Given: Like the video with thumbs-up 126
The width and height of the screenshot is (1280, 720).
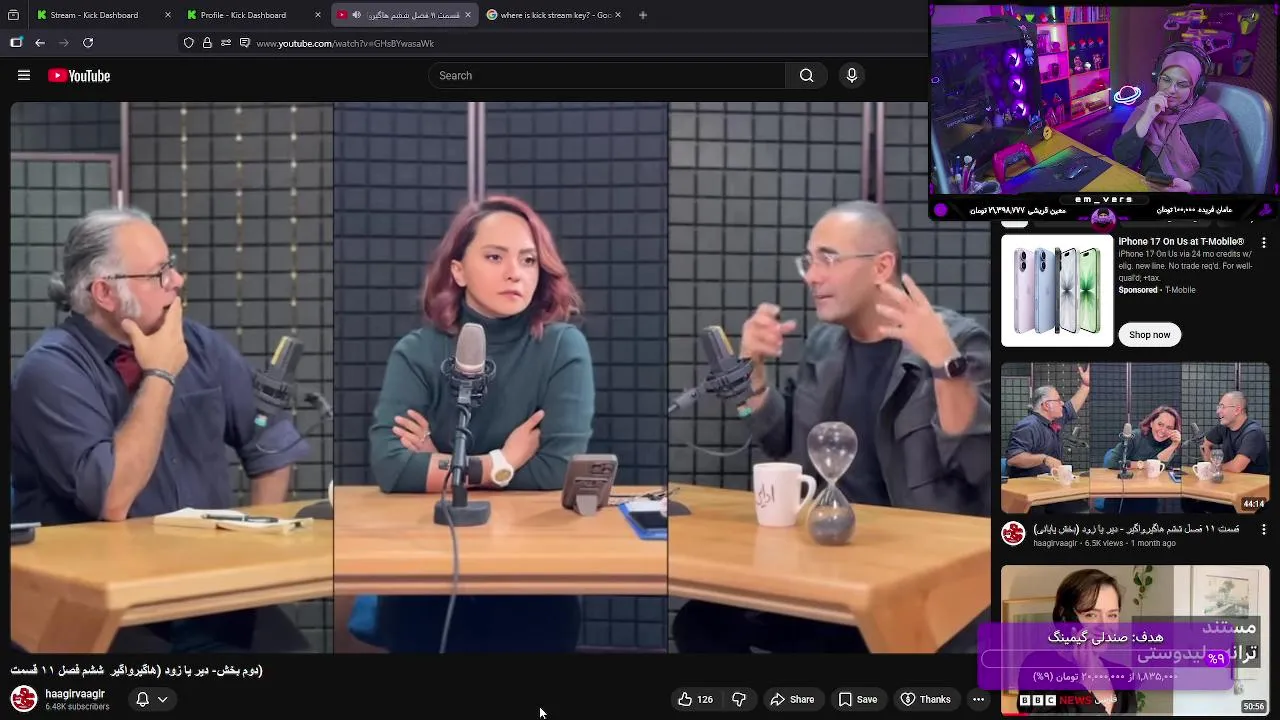Looking at the screenshot, I should pyautogui.click(x=695, y=699).
